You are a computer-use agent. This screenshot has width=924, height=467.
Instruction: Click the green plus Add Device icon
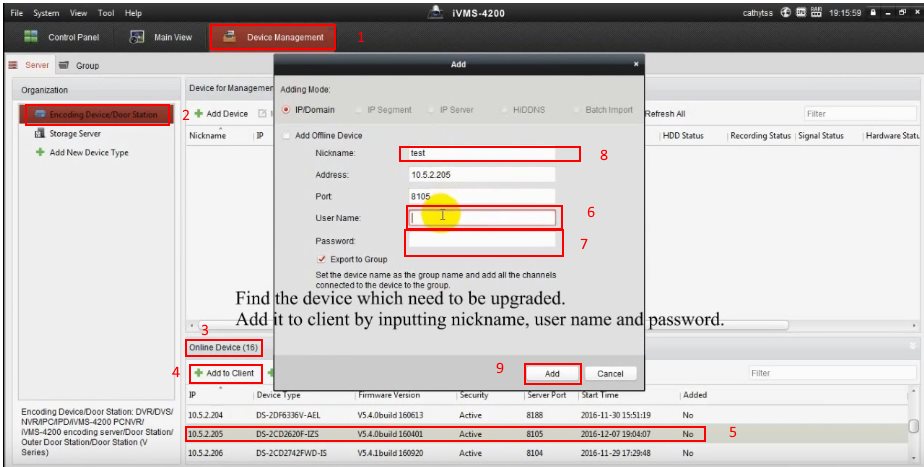199,114
